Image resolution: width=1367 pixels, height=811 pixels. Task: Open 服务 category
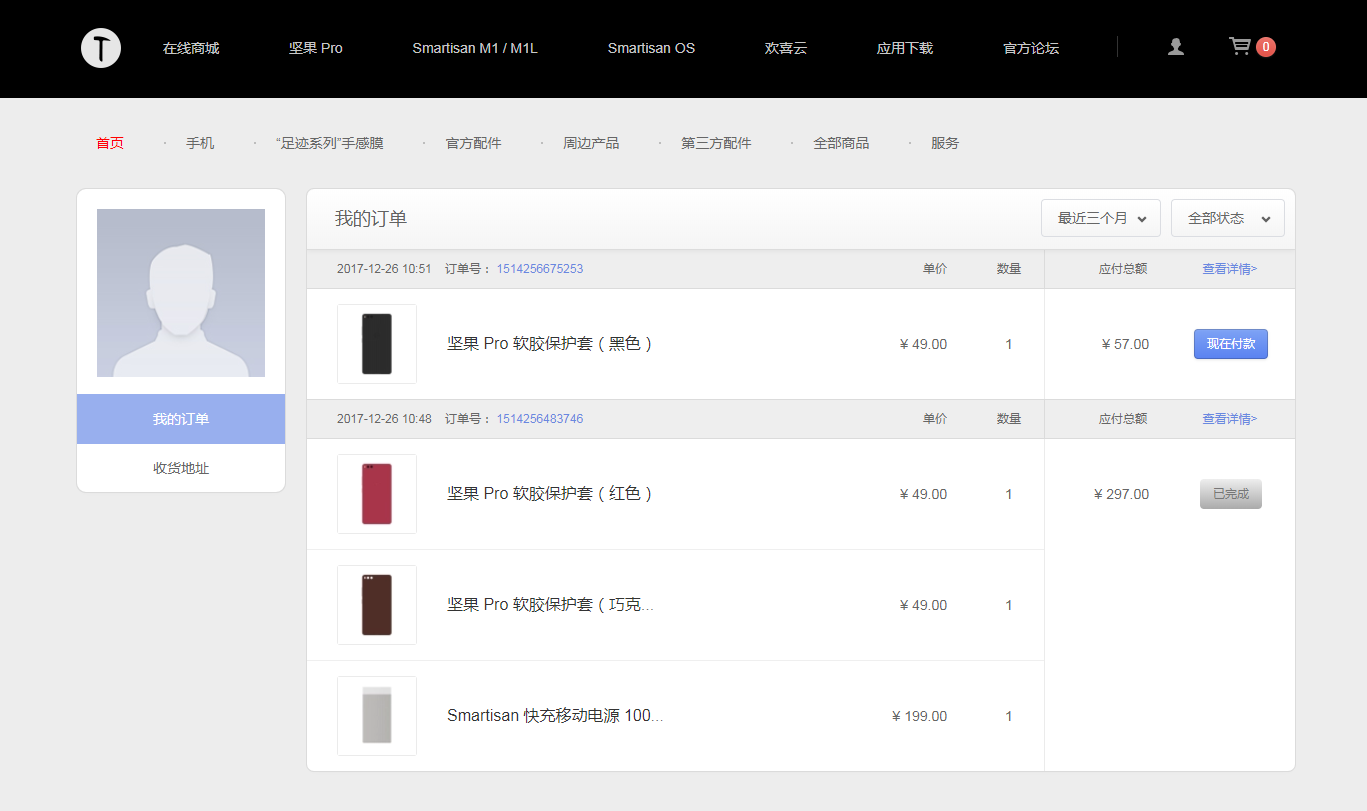click(x=945, y=143)
